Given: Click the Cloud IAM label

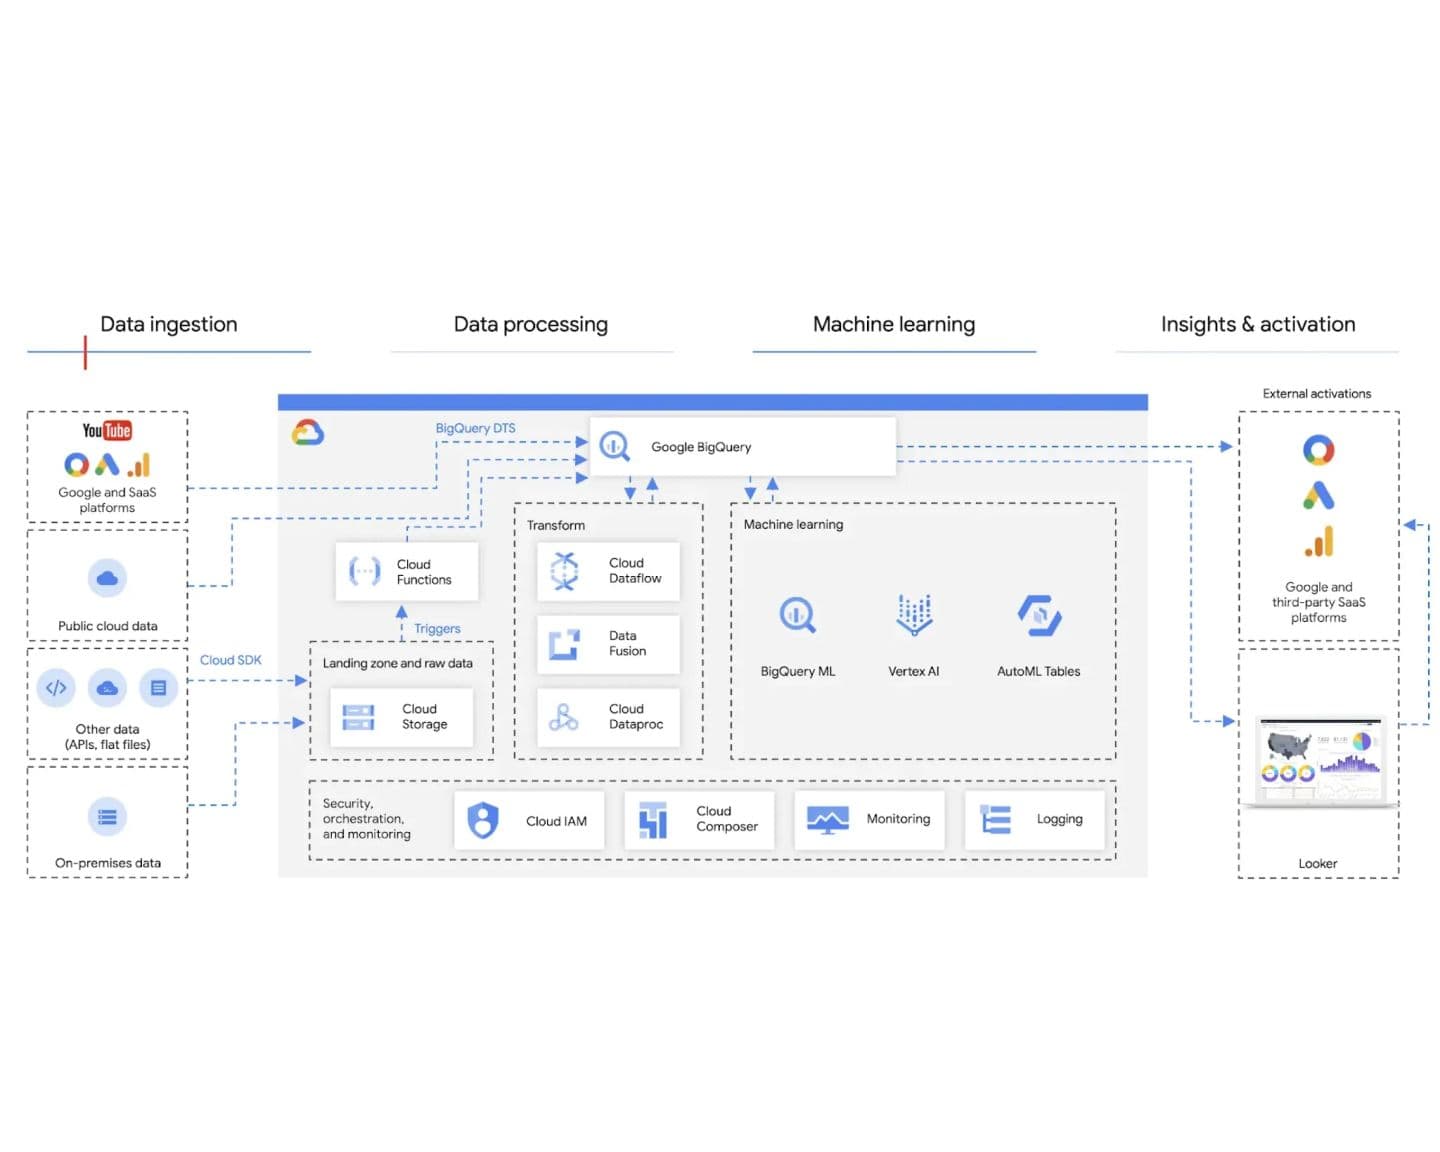Looking at the screenshot, I should (557, 821).
